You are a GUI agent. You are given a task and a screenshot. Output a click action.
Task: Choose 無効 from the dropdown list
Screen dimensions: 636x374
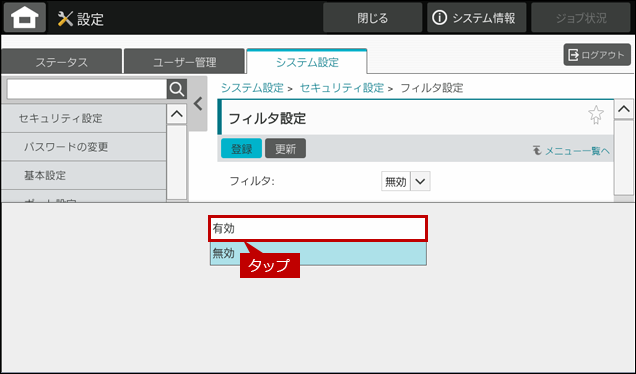pos(318,253)
